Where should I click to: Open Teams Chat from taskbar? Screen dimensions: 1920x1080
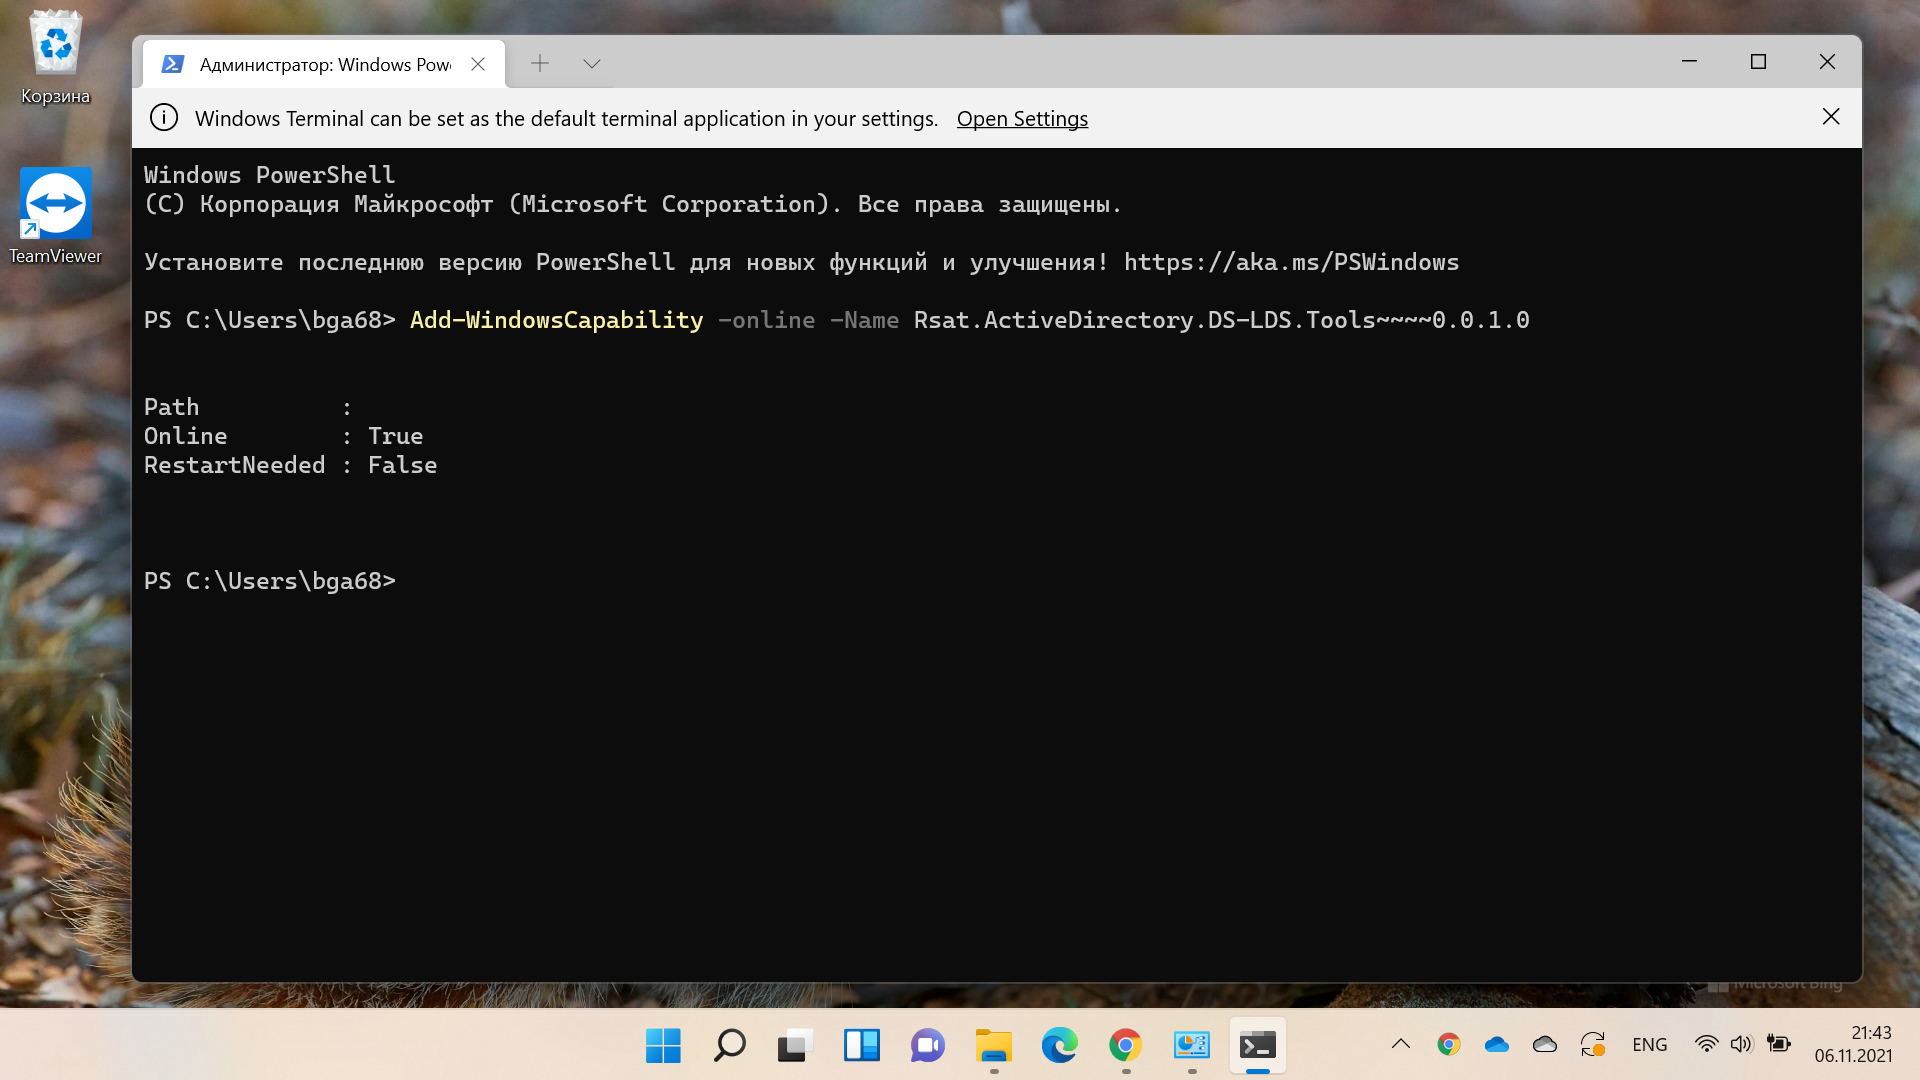click(x=927, y=1045)
